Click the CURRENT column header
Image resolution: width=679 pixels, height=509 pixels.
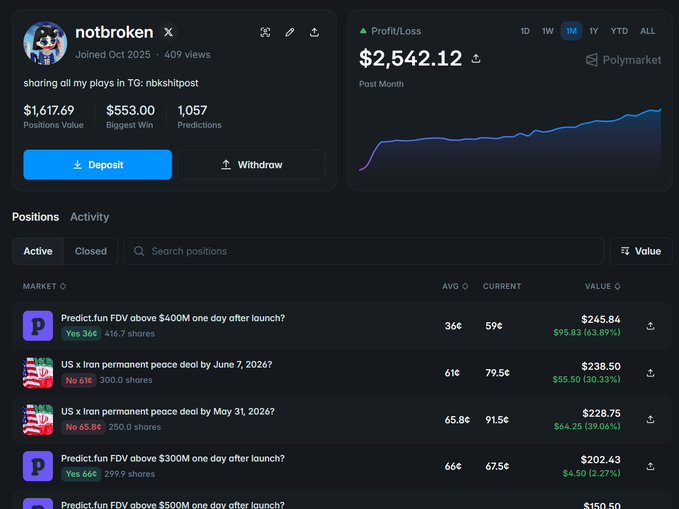[x=502, y=286]
